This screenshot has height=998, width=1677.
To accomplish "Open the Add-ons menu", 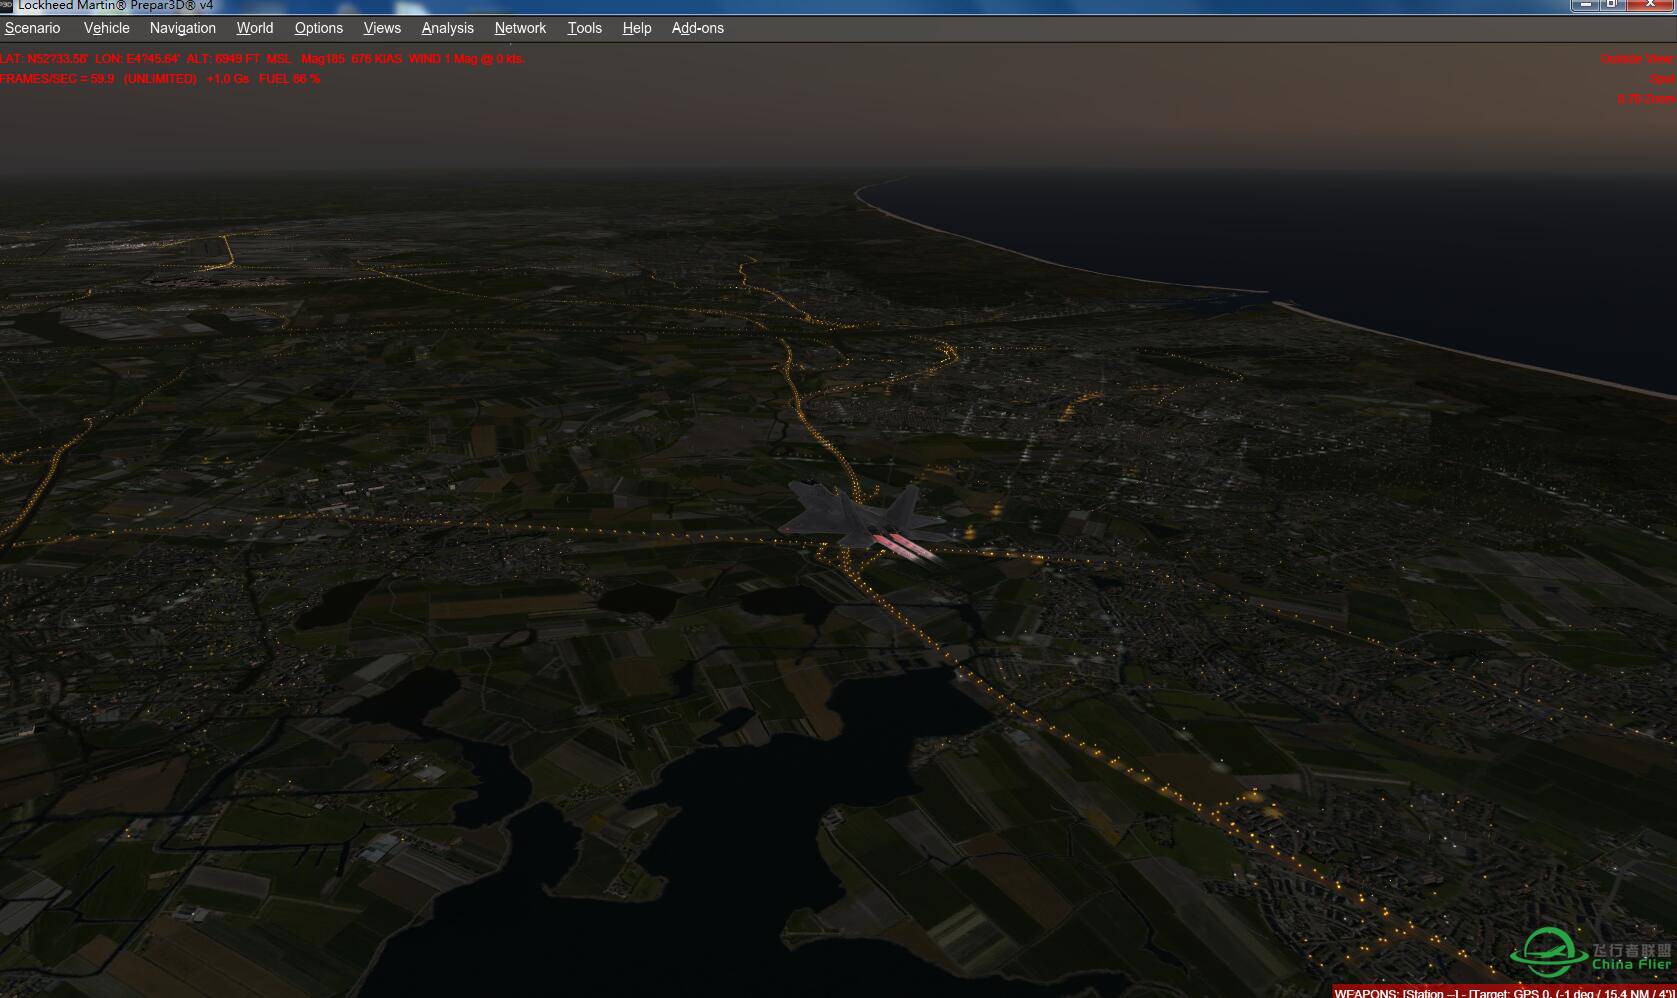I will 697,28.
